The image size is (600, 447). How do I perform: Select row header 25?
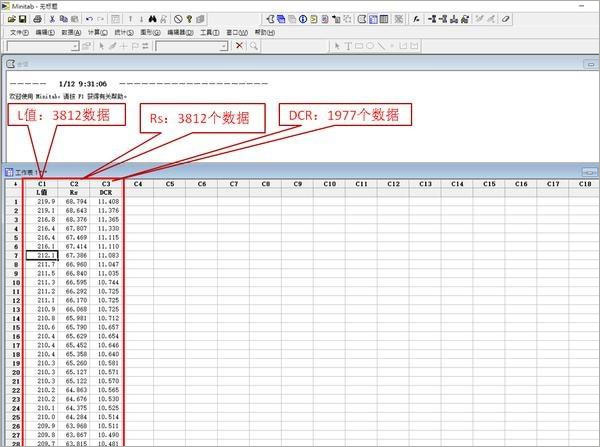pos(16,417)
